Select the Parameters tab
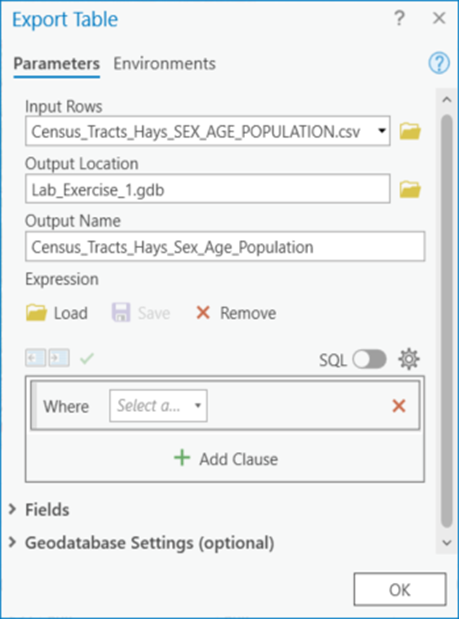Screen dimensions: 459x619 pos(56,64)
